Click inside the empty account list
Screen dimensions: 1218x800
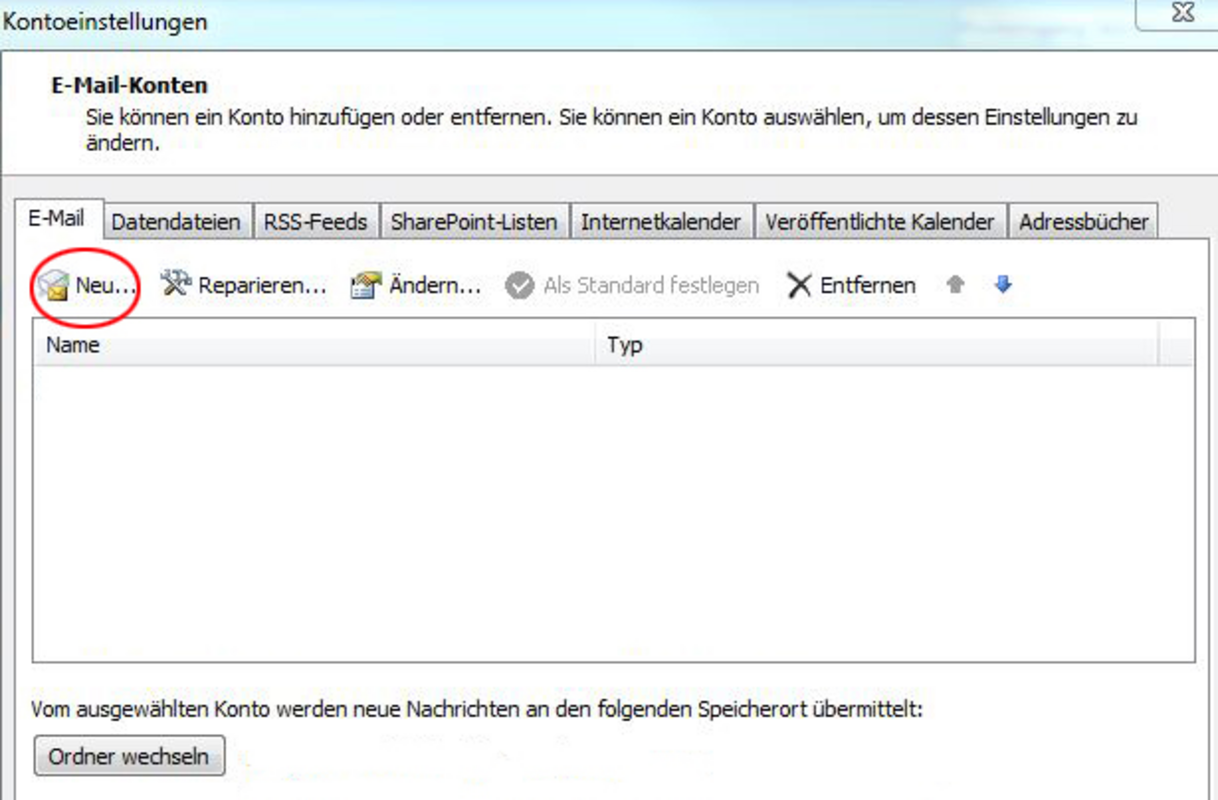[x=613, y=510]
